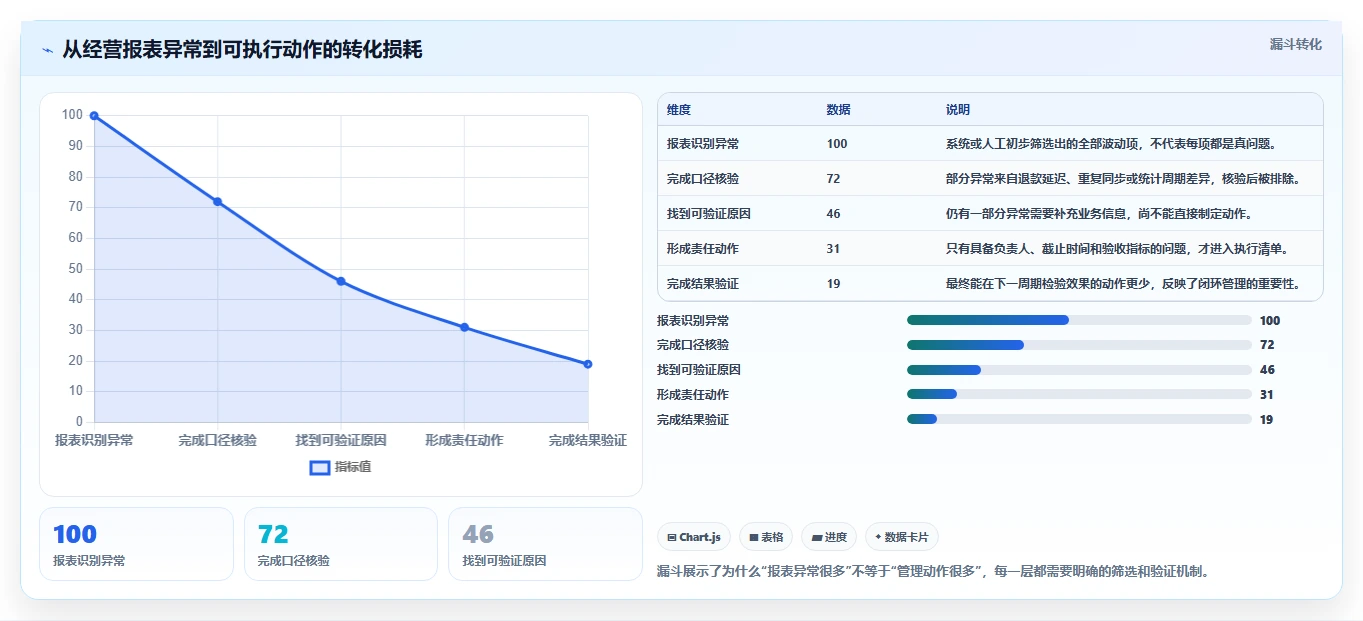Image resolution: width=1363 pixels, height=621 pixels.
Task: Click the 数据卡片 tag chip
Action: tap(902, 537)
